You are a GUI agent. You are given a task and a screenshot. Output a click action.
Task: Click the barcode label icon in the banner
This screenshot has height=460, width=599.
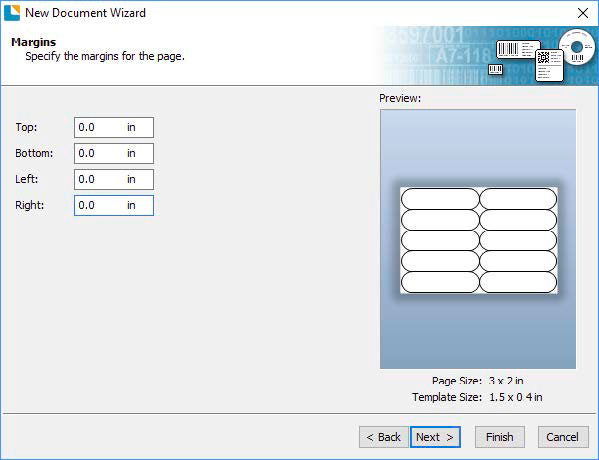click(518, 49)
